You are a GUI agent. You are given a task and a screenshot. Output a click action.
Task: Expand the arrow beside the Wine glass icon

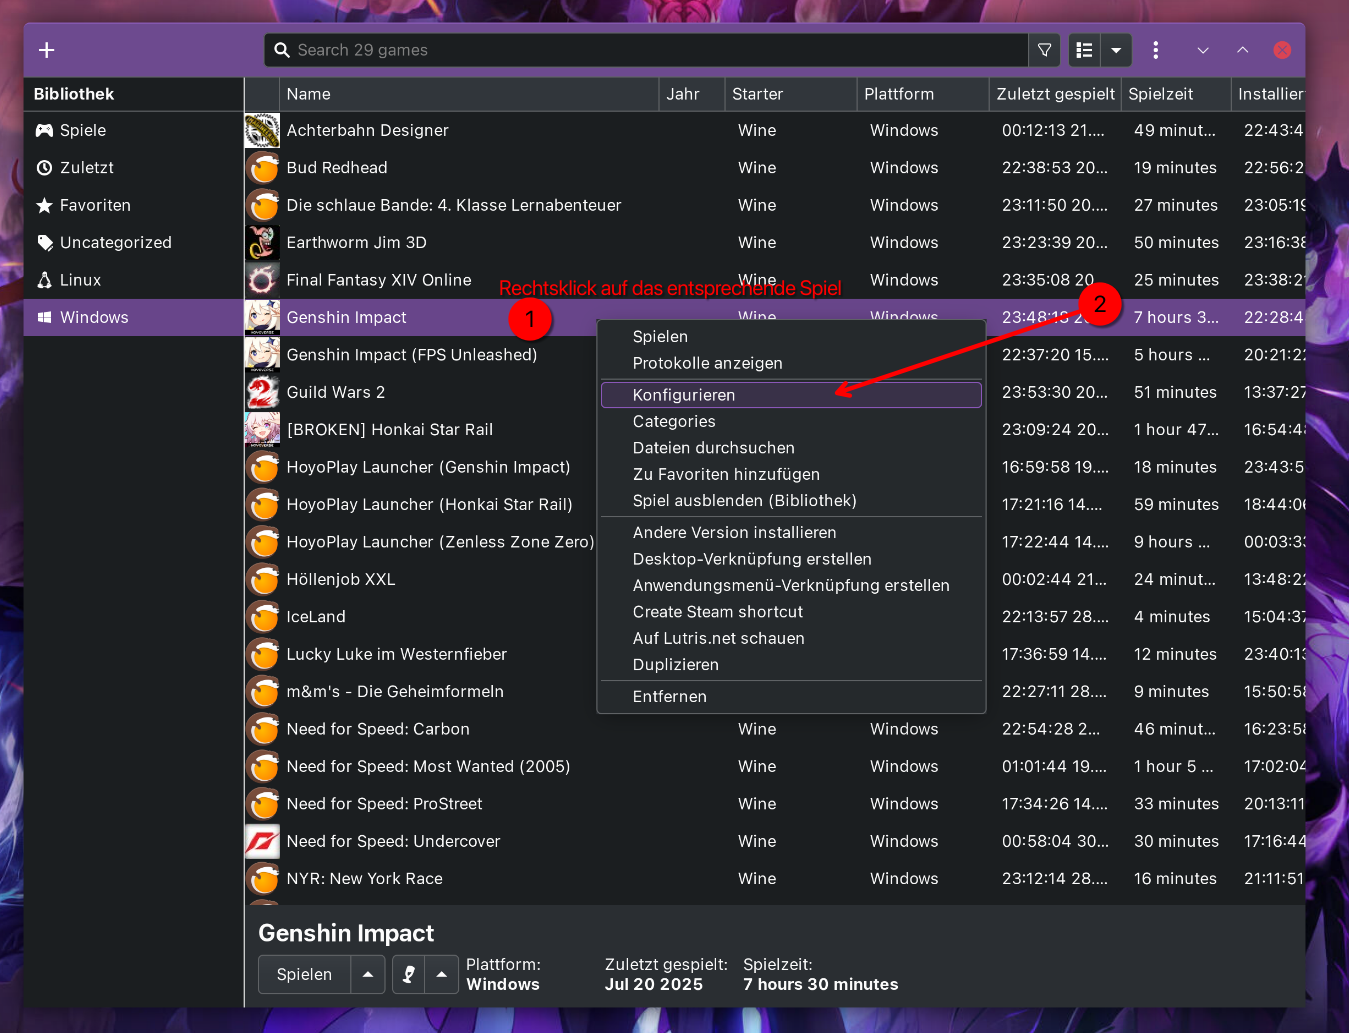click(x=441, y=975)
